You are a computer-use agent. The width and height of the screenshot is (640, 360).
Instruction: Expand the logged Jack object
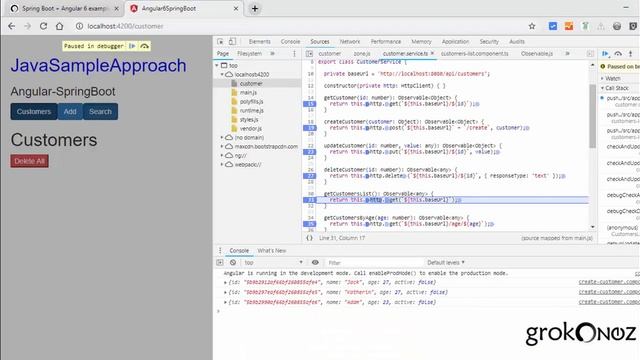pyautogui.click(x=225, y=282)
